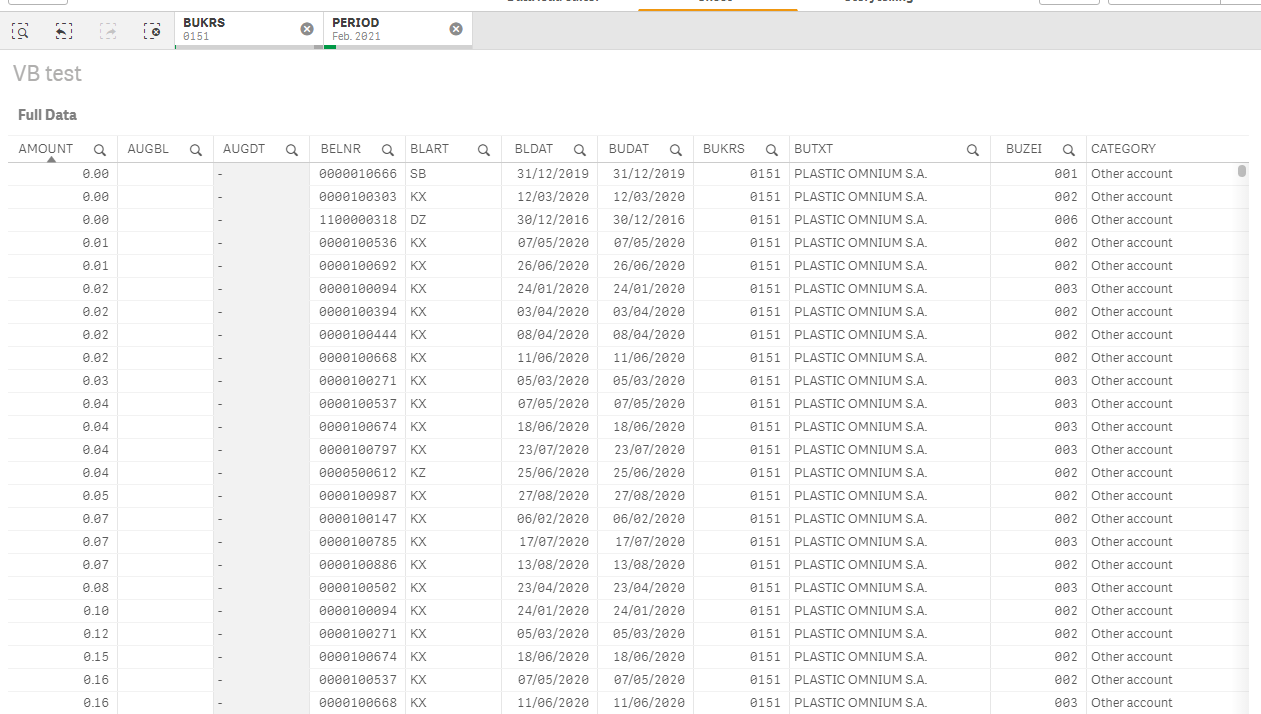
Task: Sort by the AMOUNT column header
Action: (x=45, y=148)
